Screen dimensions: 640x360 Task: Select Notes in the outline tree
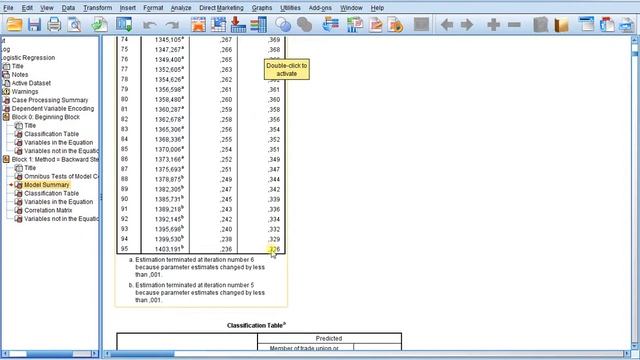(20, 75)
